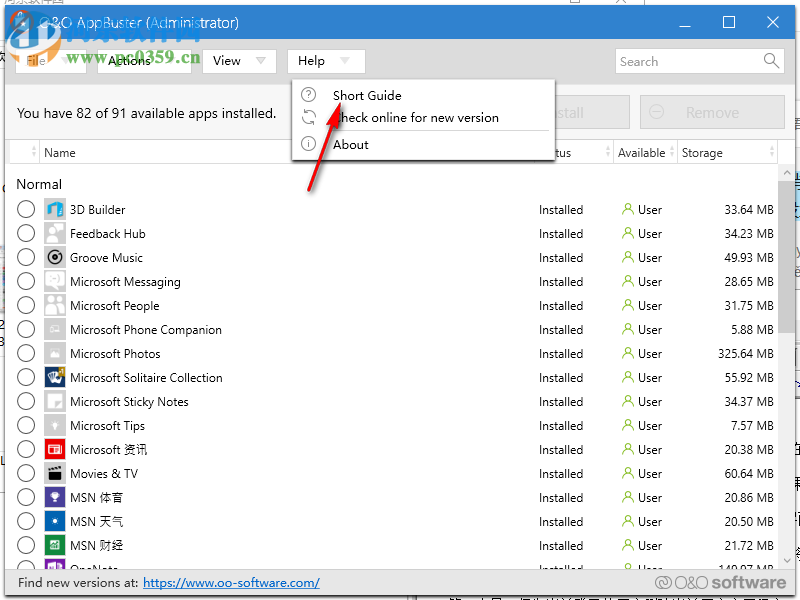Toggle selection circle for Microsoft Tips
This screenshot has width=800, height=600.
(26, 426)
